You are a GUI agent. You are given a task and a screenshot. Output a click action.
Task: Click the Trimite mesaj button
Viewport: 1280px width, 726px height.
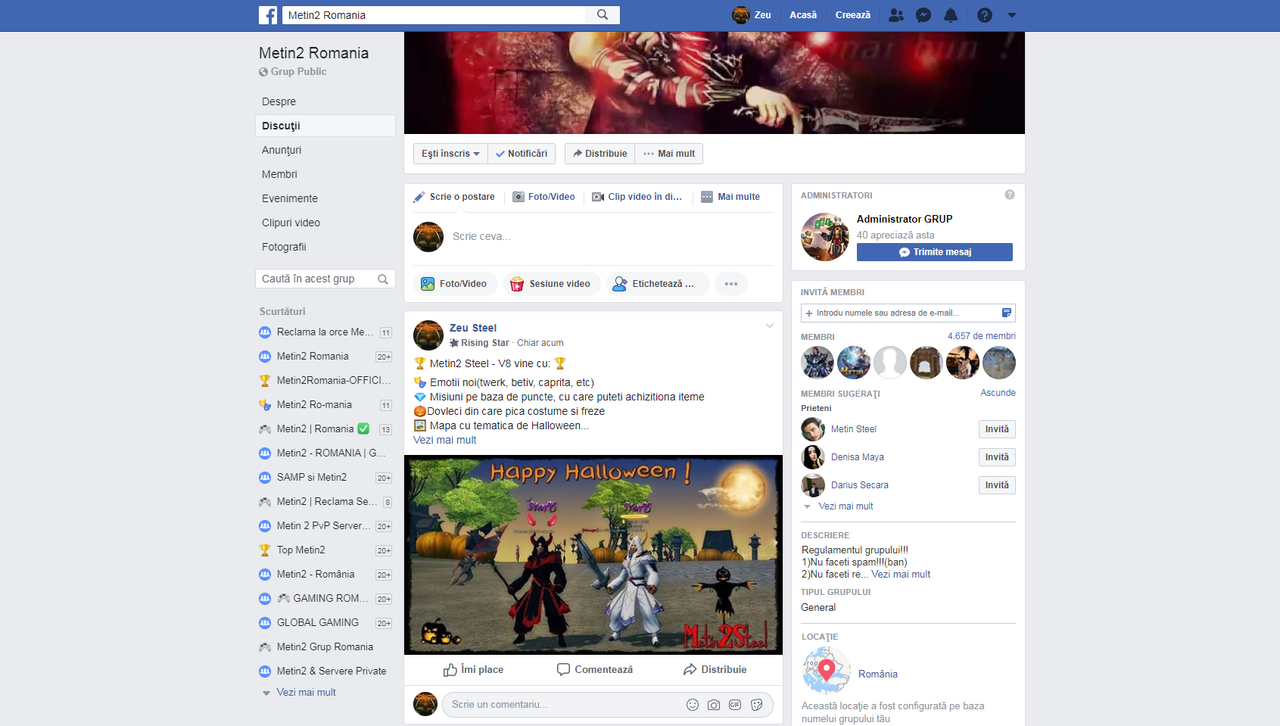click(934, 251)
